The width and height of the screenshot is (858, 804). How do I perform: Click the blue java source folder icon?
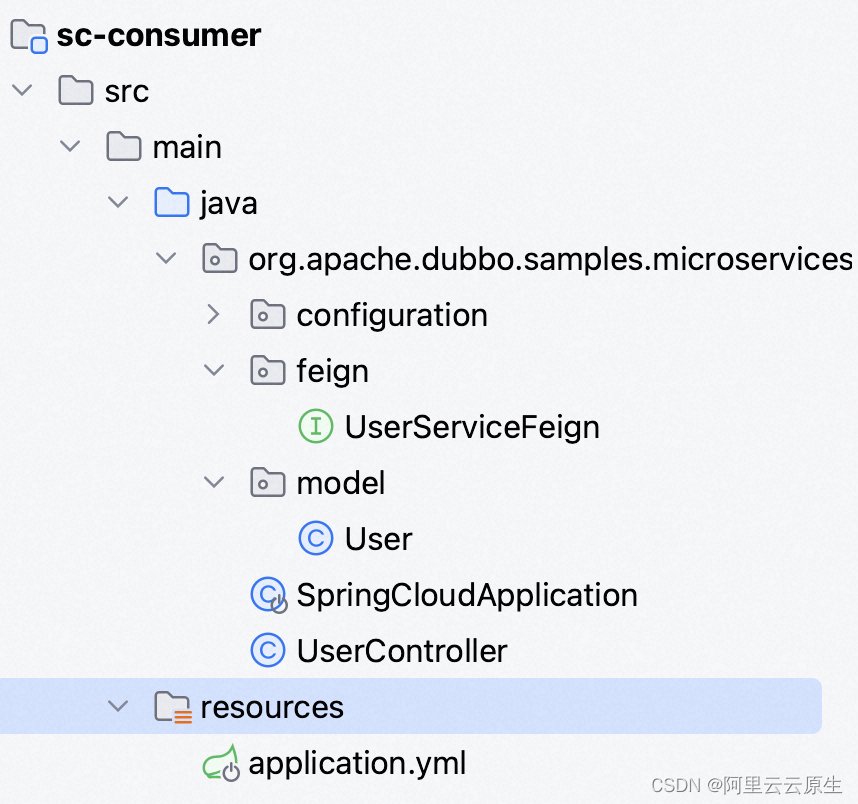pos(172,203)
